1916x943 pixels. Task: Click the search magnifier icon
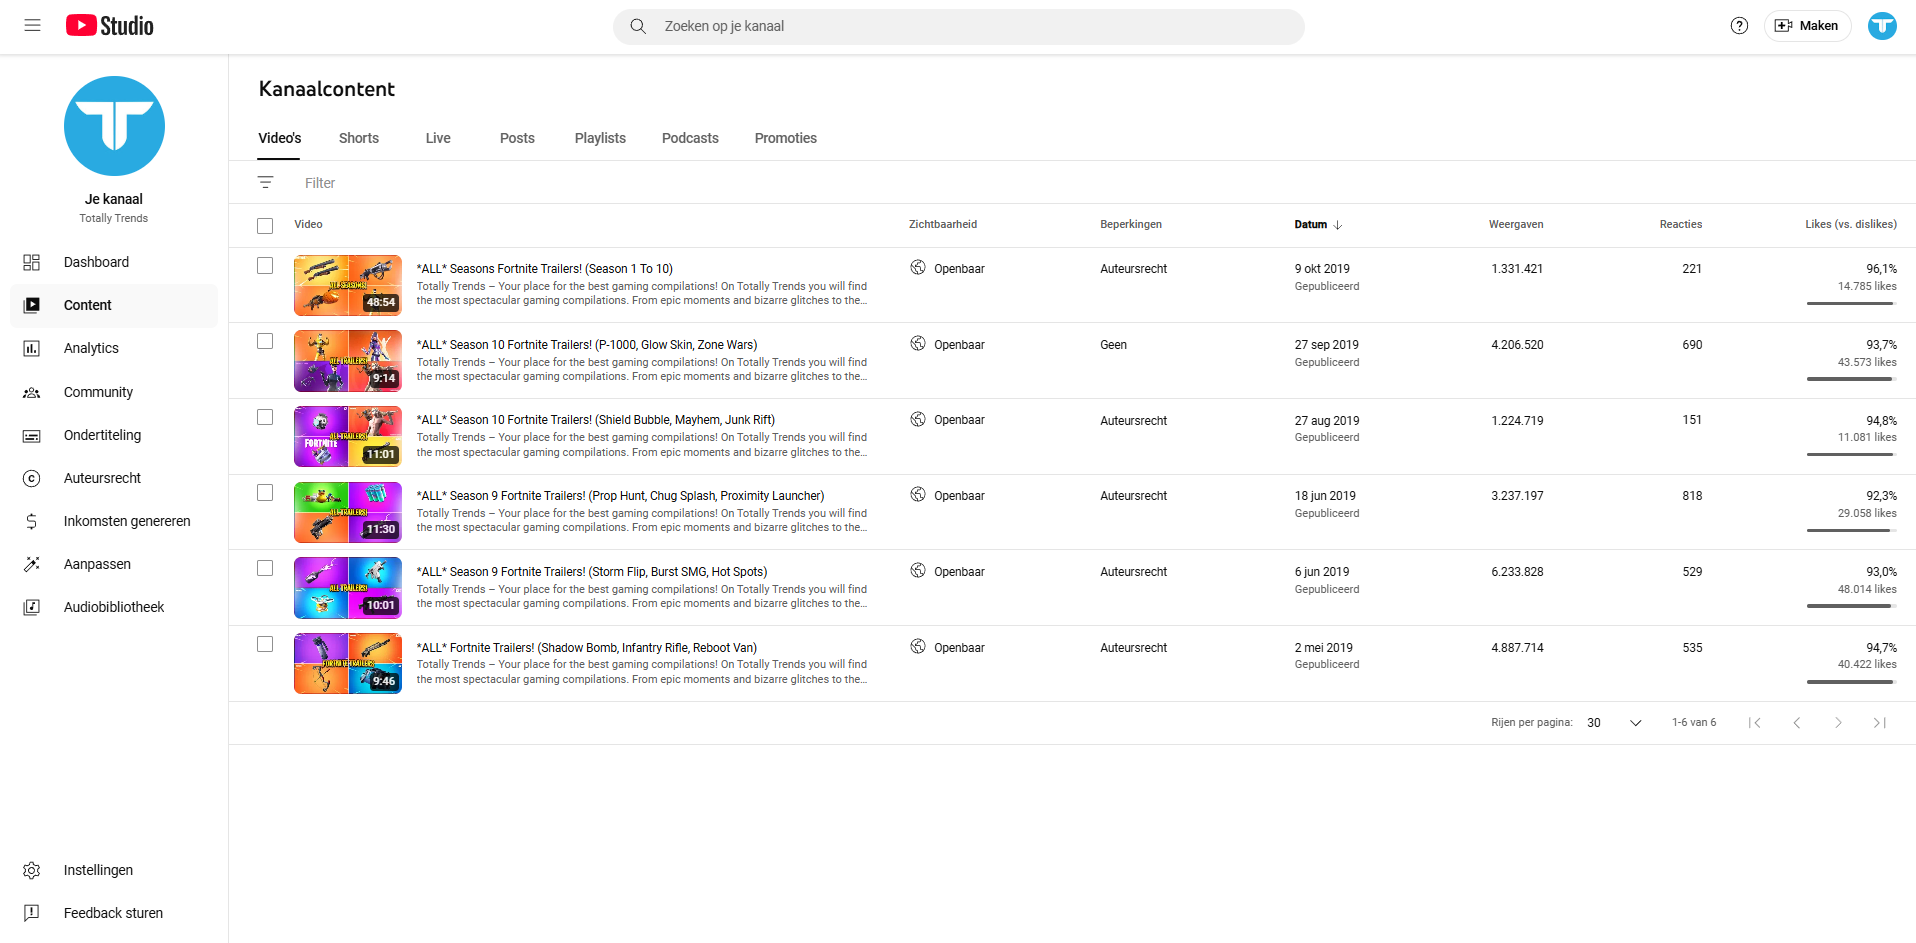point(638,26)
